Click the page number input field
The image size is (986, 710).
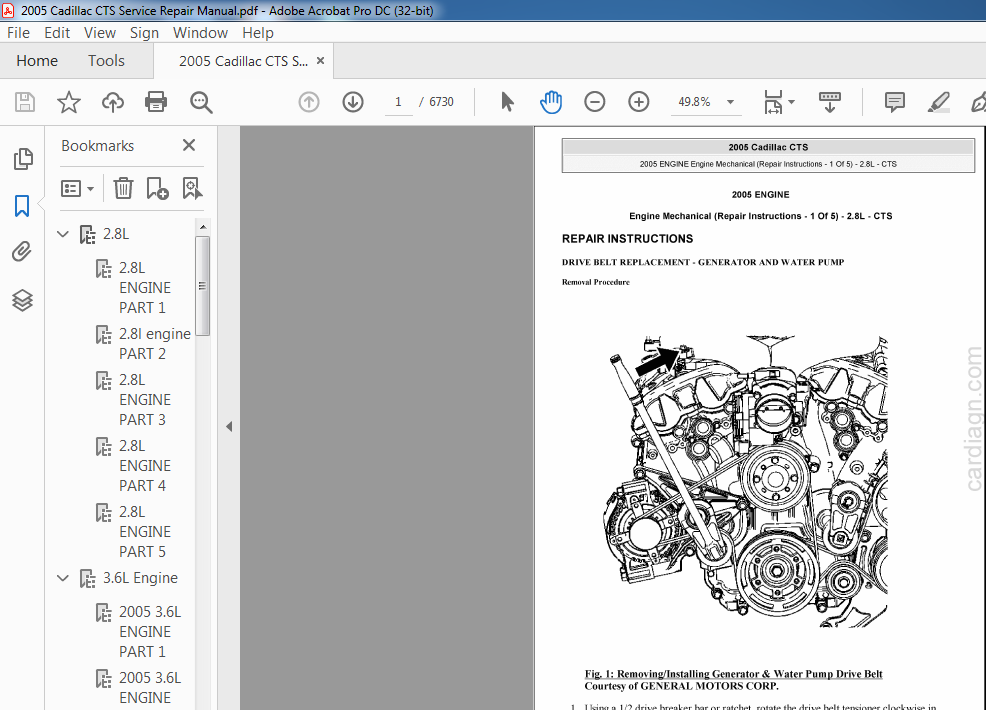(398, 102)
